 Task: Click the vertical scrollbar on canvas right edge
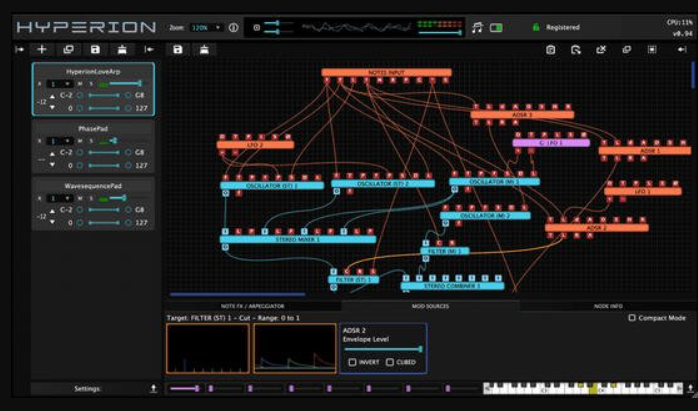pyautogui.click(x=693, y=75)
